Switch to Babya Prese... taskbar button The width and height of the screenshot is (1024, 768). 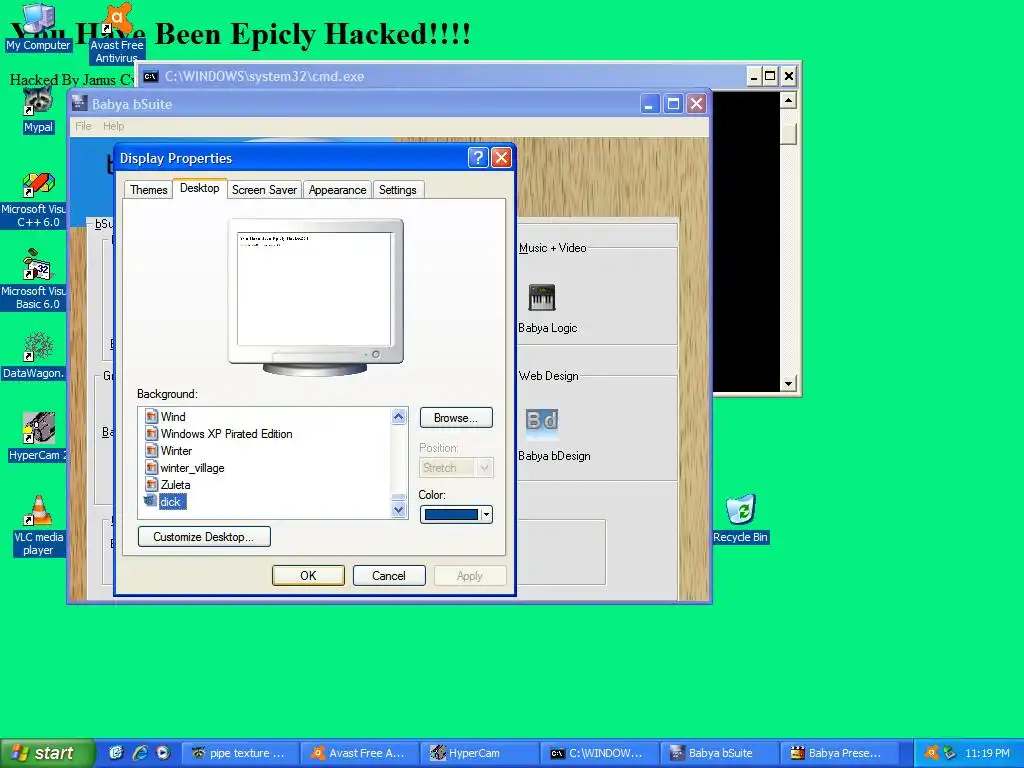[839, 753]
